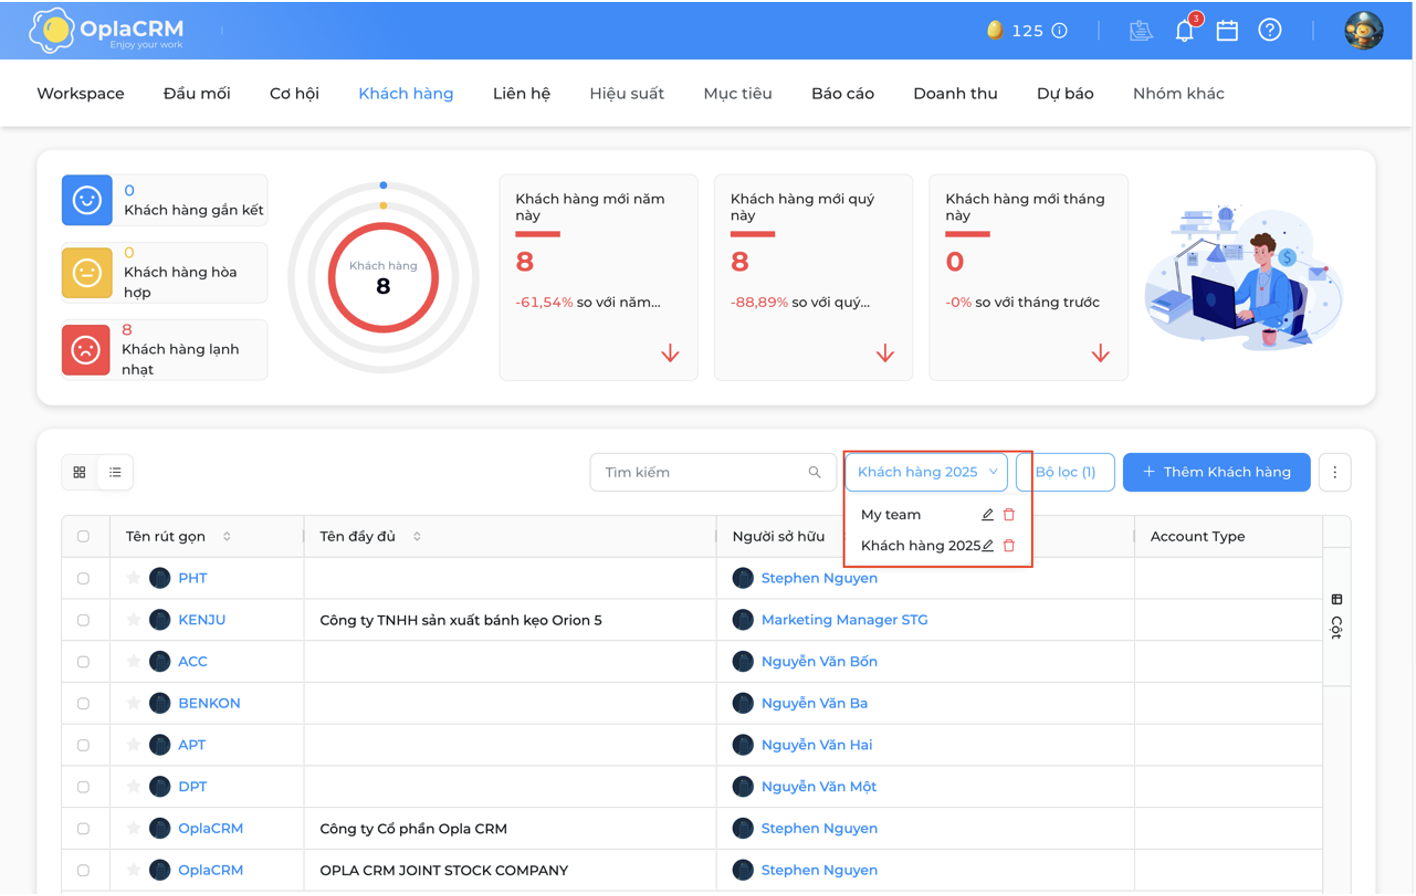The image size is (1416, 896).
Task: Click the happy face Khách hàng gắn kết icon
Action: pyautogui.click(x=87, y=200)
